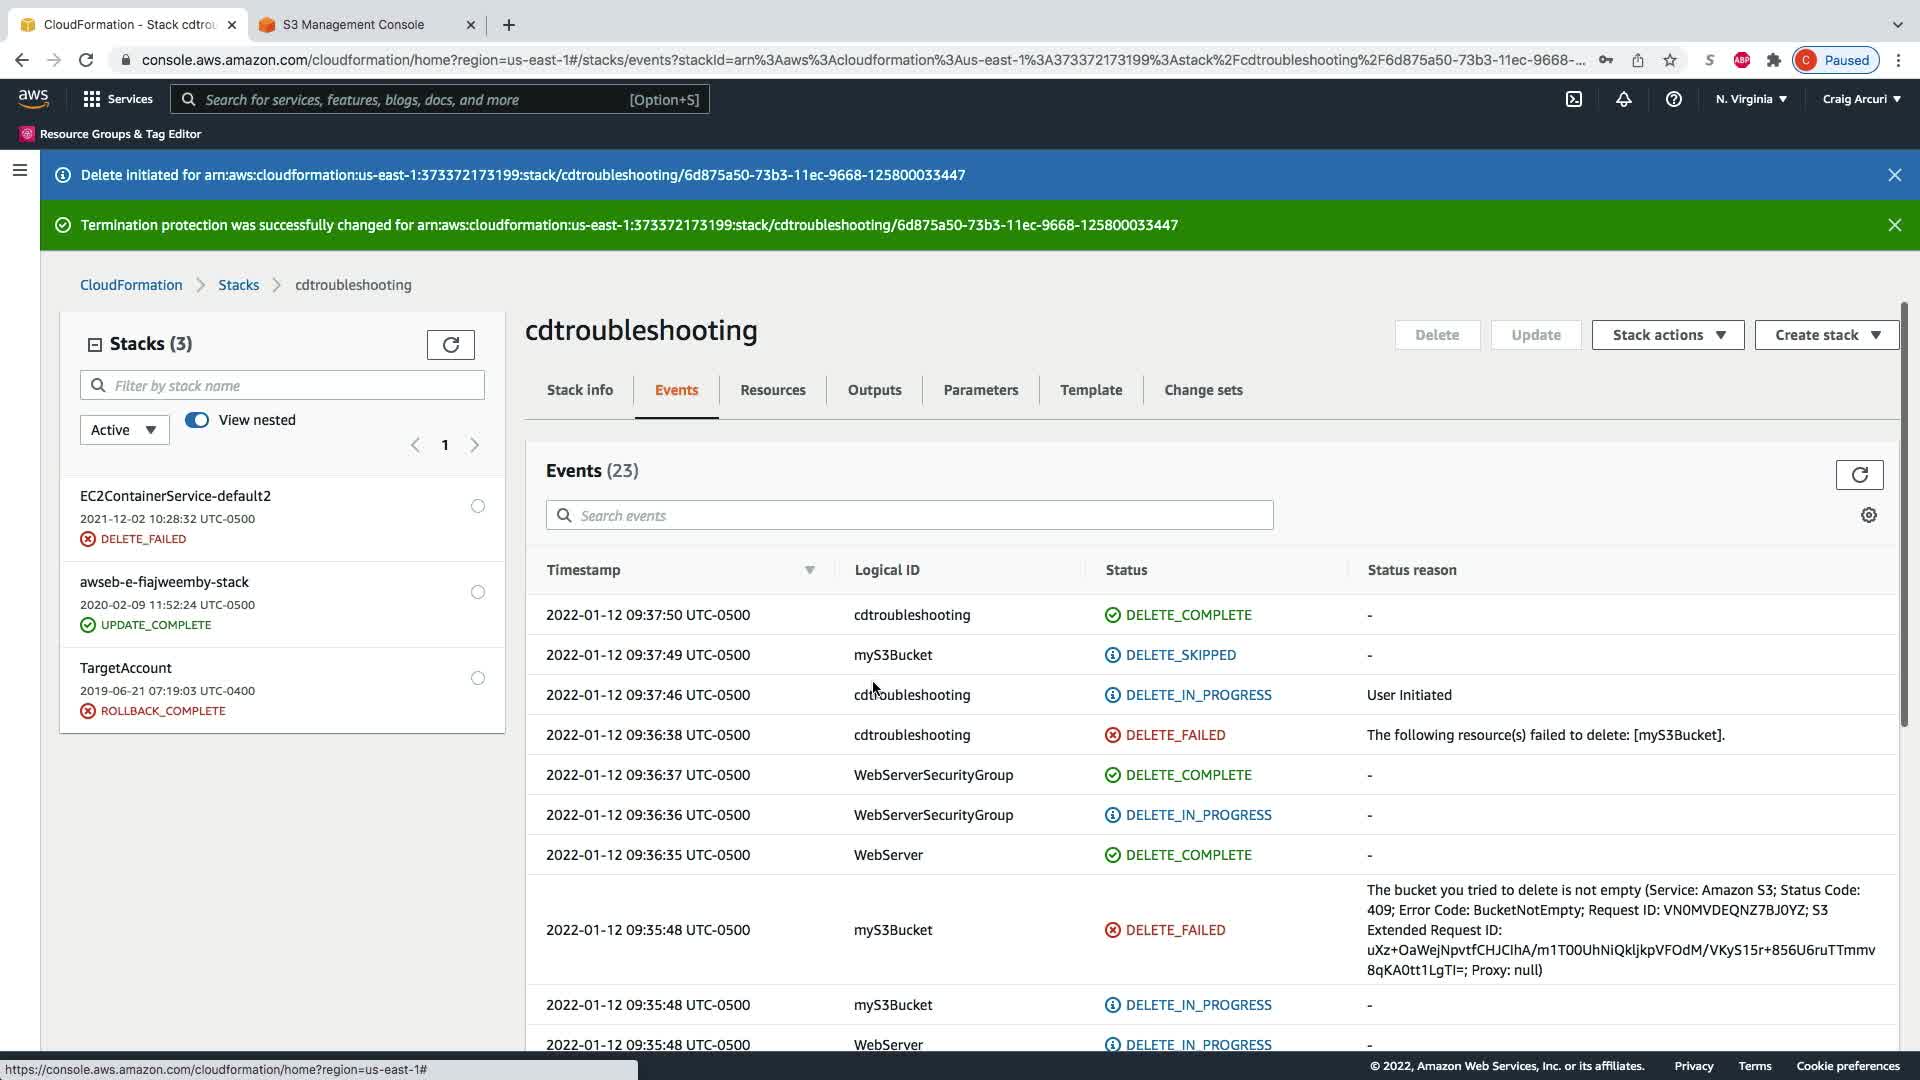Open the Active filter dropdown
1920x1080 pixels.
pyautogui.click(x=124, y=430)
